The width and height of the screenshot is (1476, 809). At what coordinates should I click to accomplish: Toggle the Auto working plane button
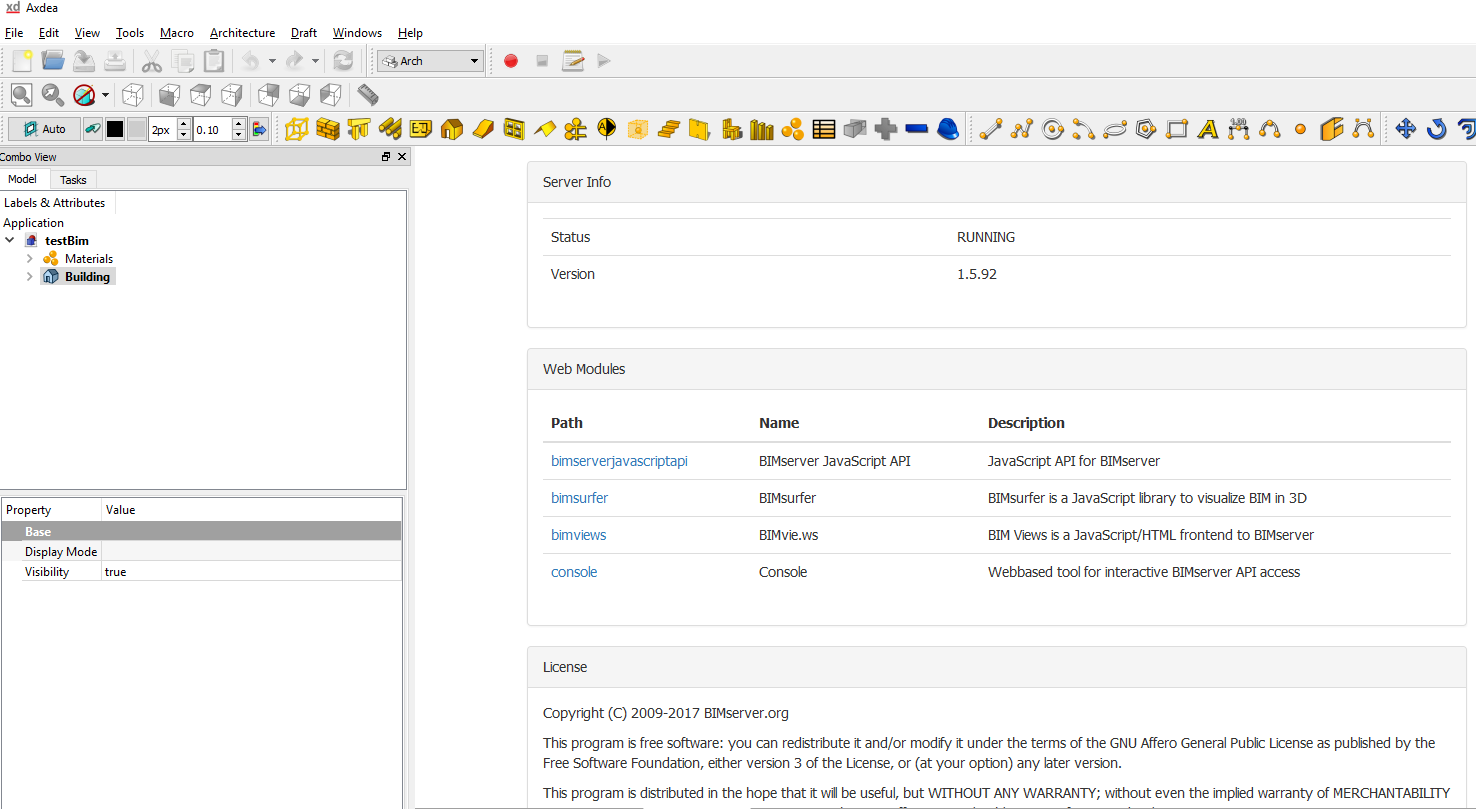(43, 129)
